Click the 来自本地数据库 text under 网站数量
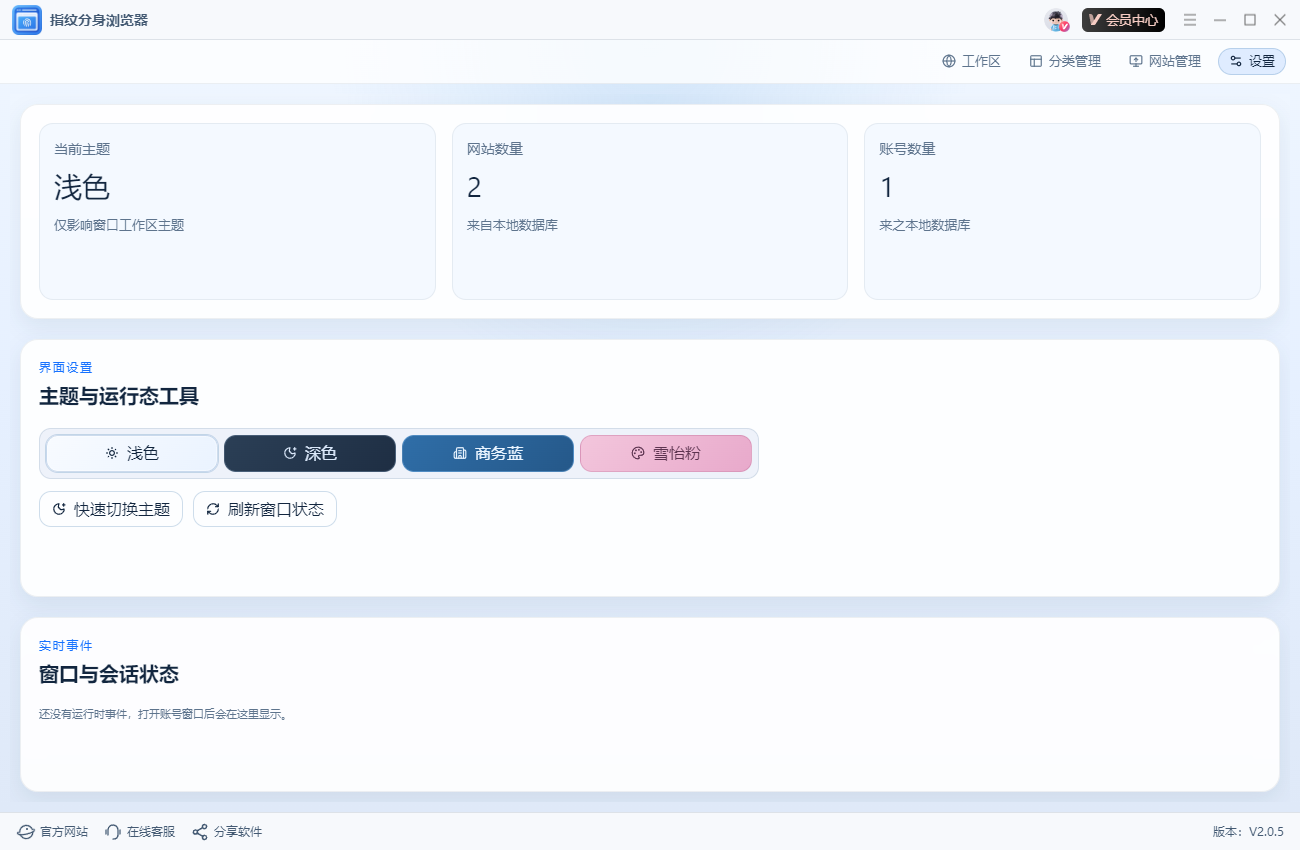Image resolution: width=1300 pixels, height=850 pixels. [x=512, y=225]
